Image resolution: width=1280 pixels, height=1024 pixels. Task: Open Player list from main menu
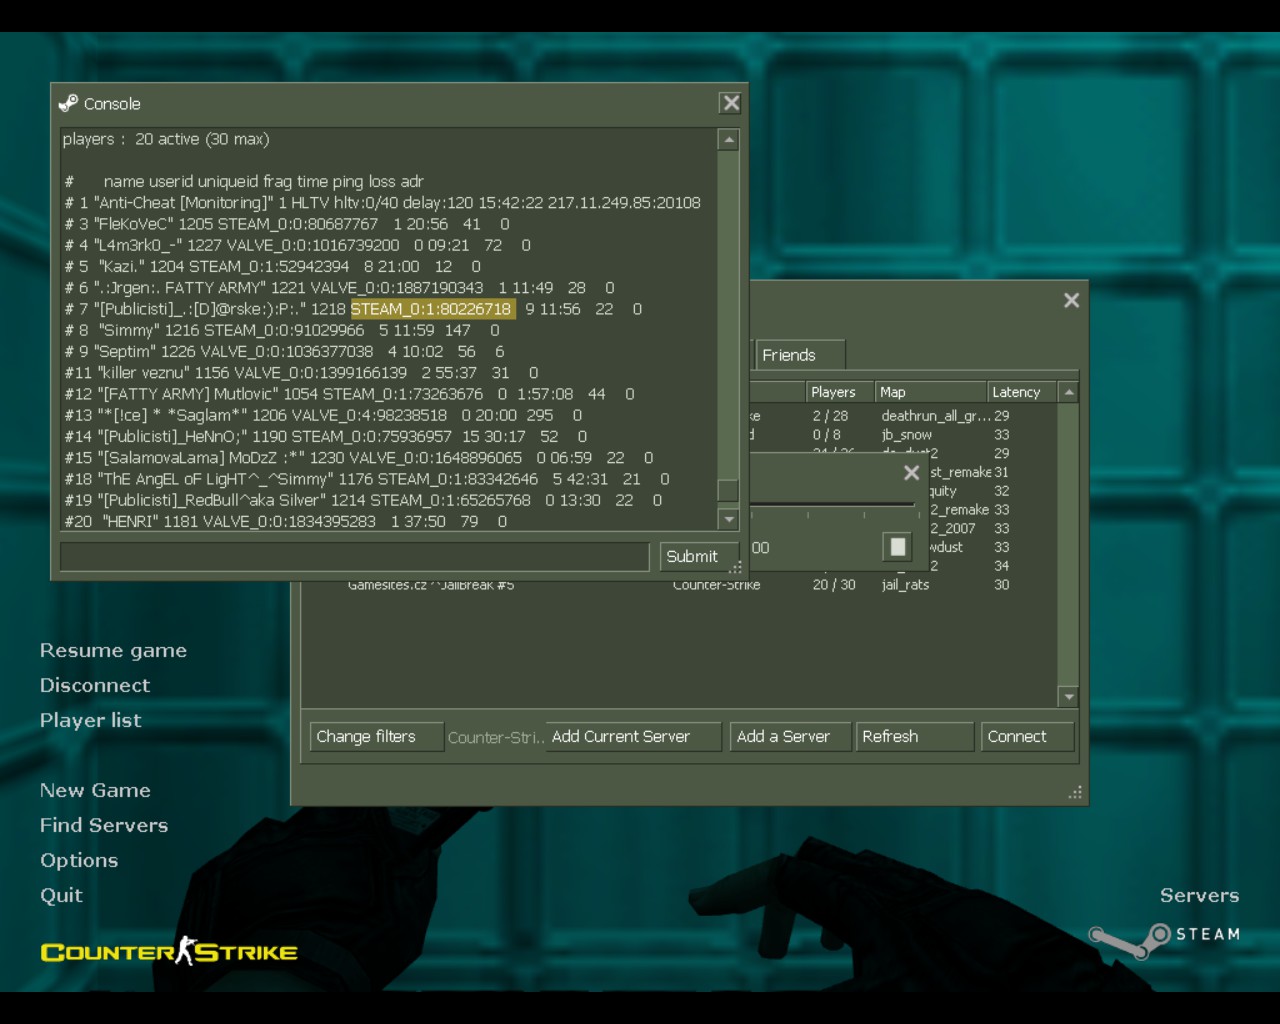(90, 720)
